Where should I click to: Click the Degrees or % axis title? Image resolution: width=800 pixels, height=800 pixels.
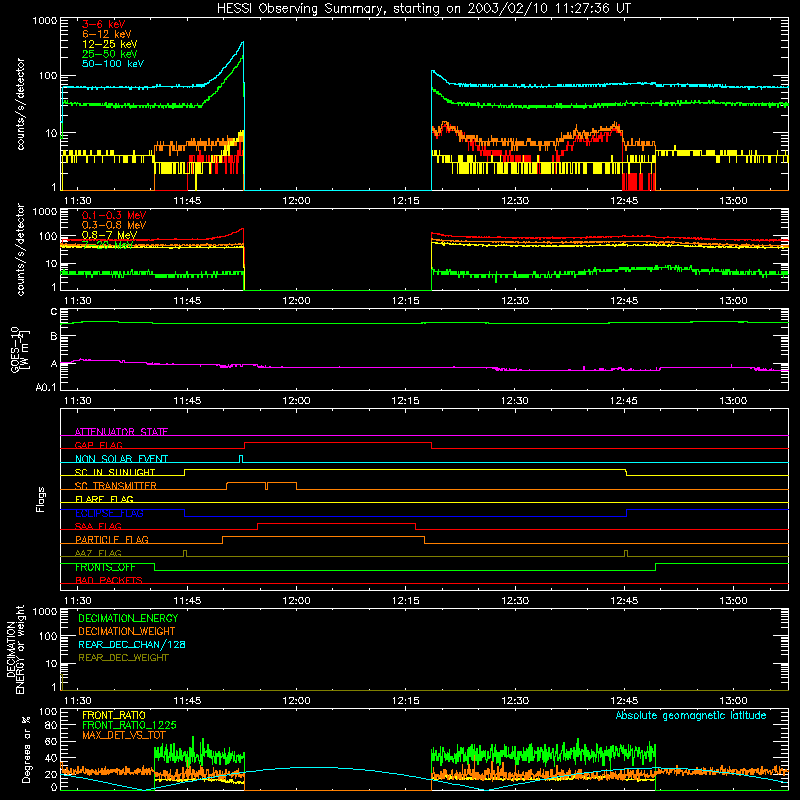pos(26,749)
